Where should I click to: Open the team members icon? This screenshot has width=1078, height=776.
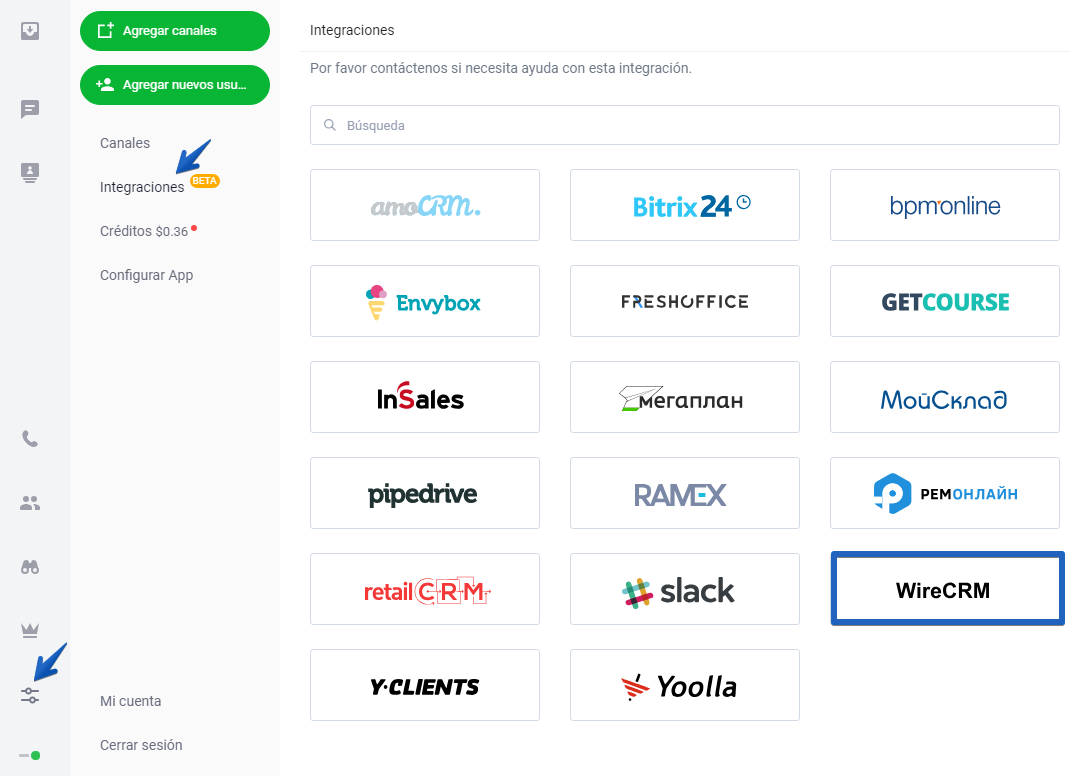30,503
